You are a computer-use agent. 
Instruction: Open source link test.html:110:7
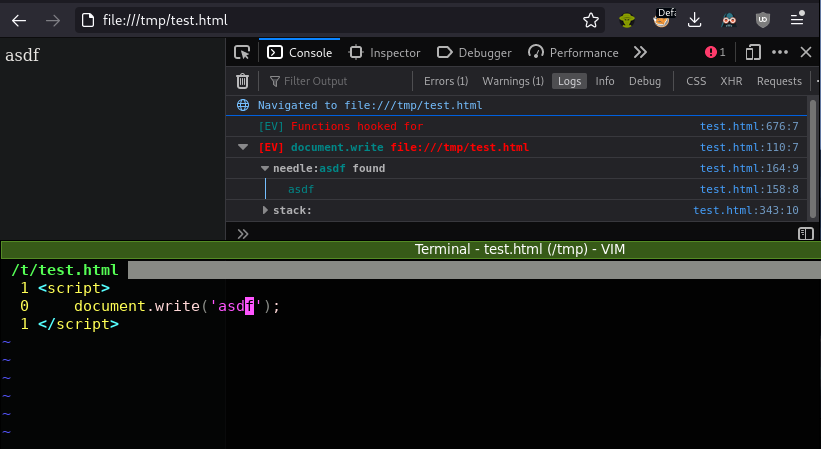click(748, 148)
